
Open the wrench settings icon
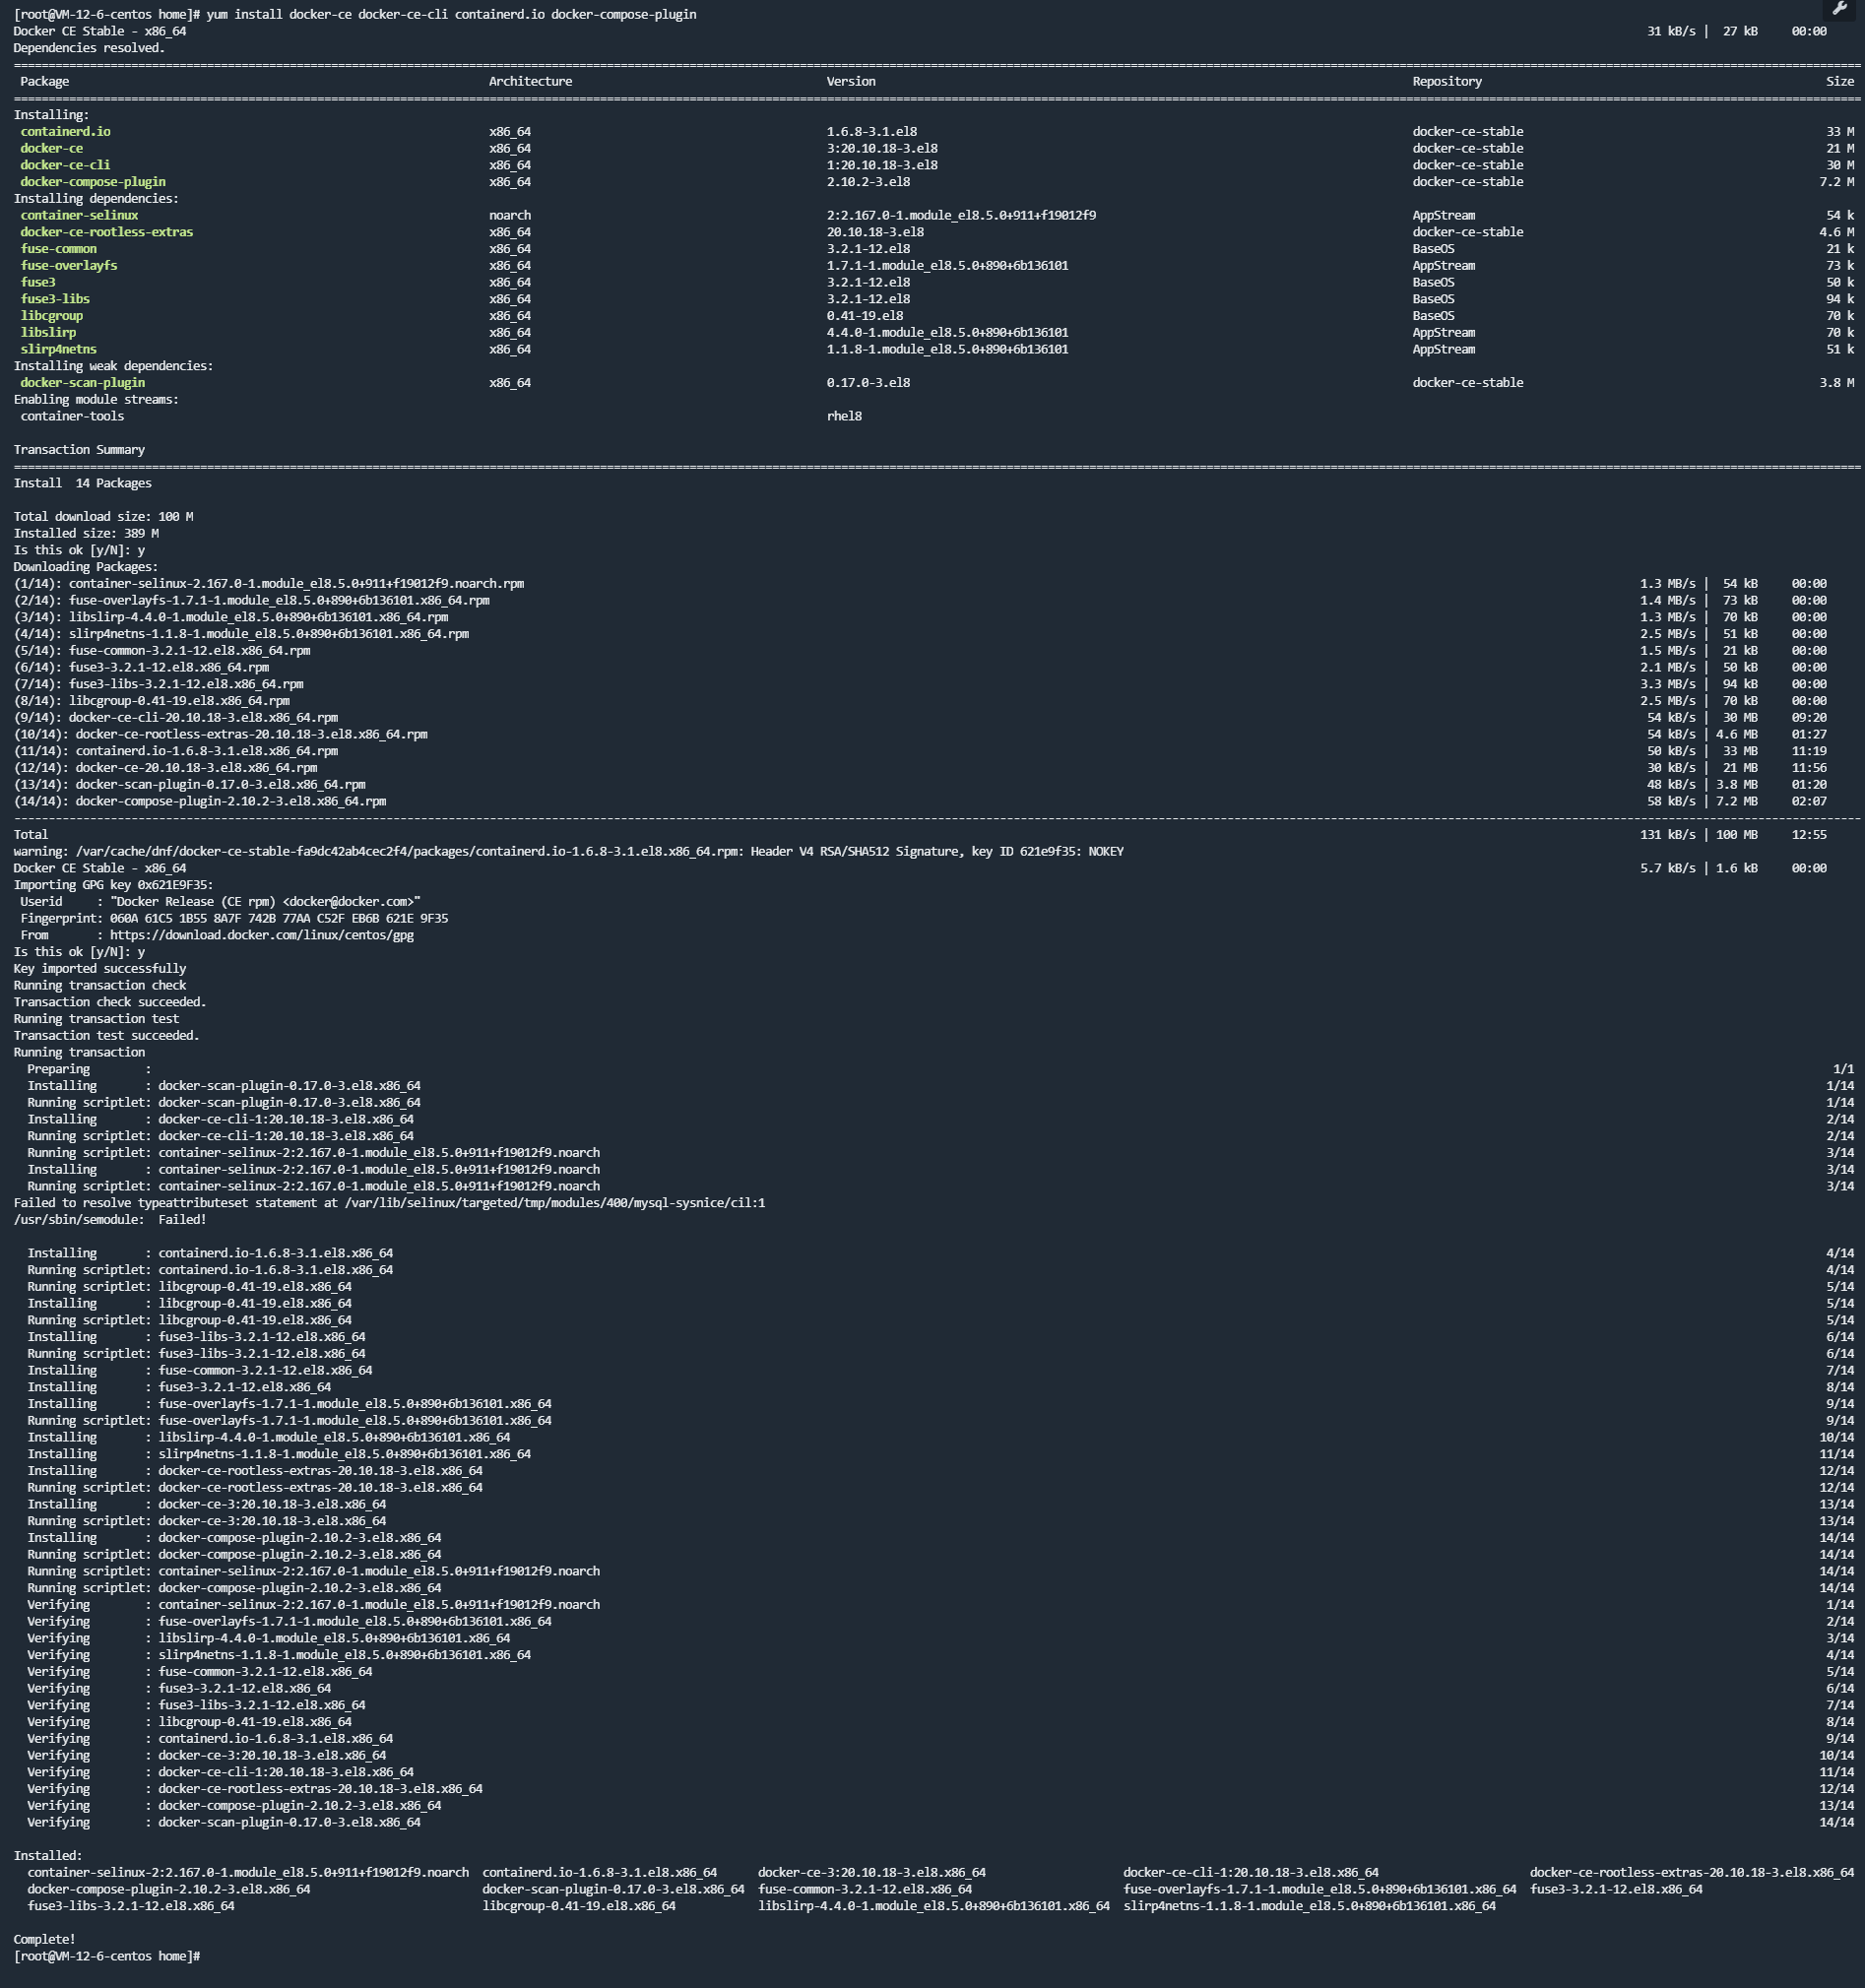[x=1840, y=9]
